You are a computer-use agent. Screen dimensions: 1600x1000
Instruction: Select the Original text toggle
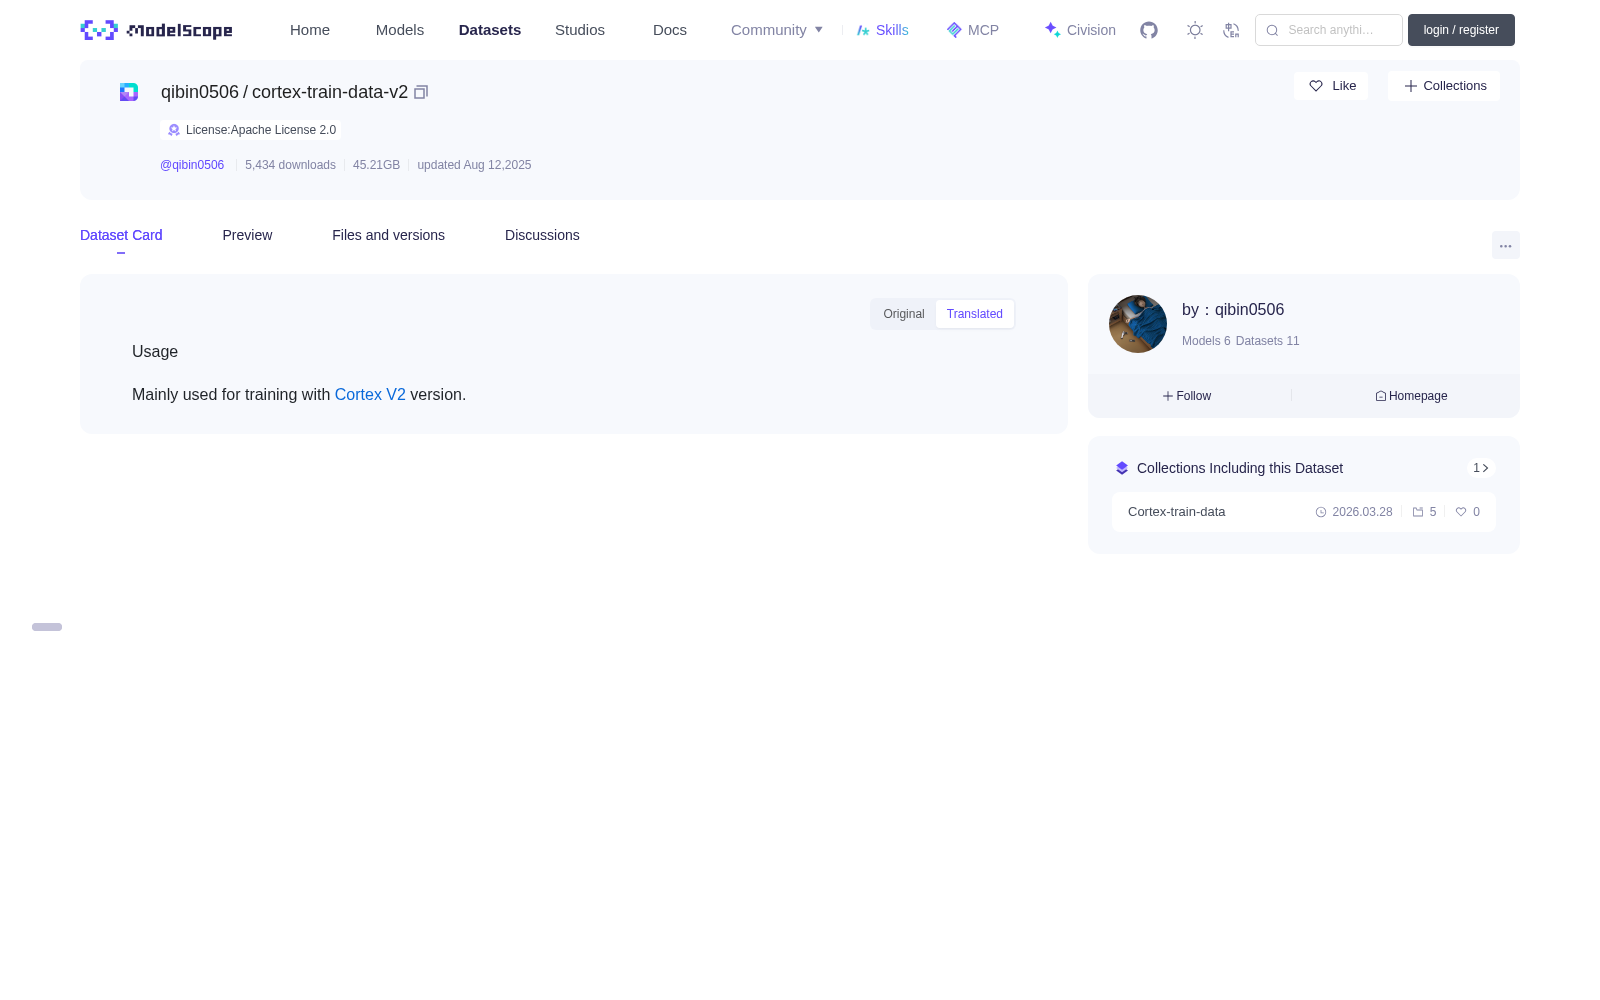pyautogui.click(x=904, y=314)
